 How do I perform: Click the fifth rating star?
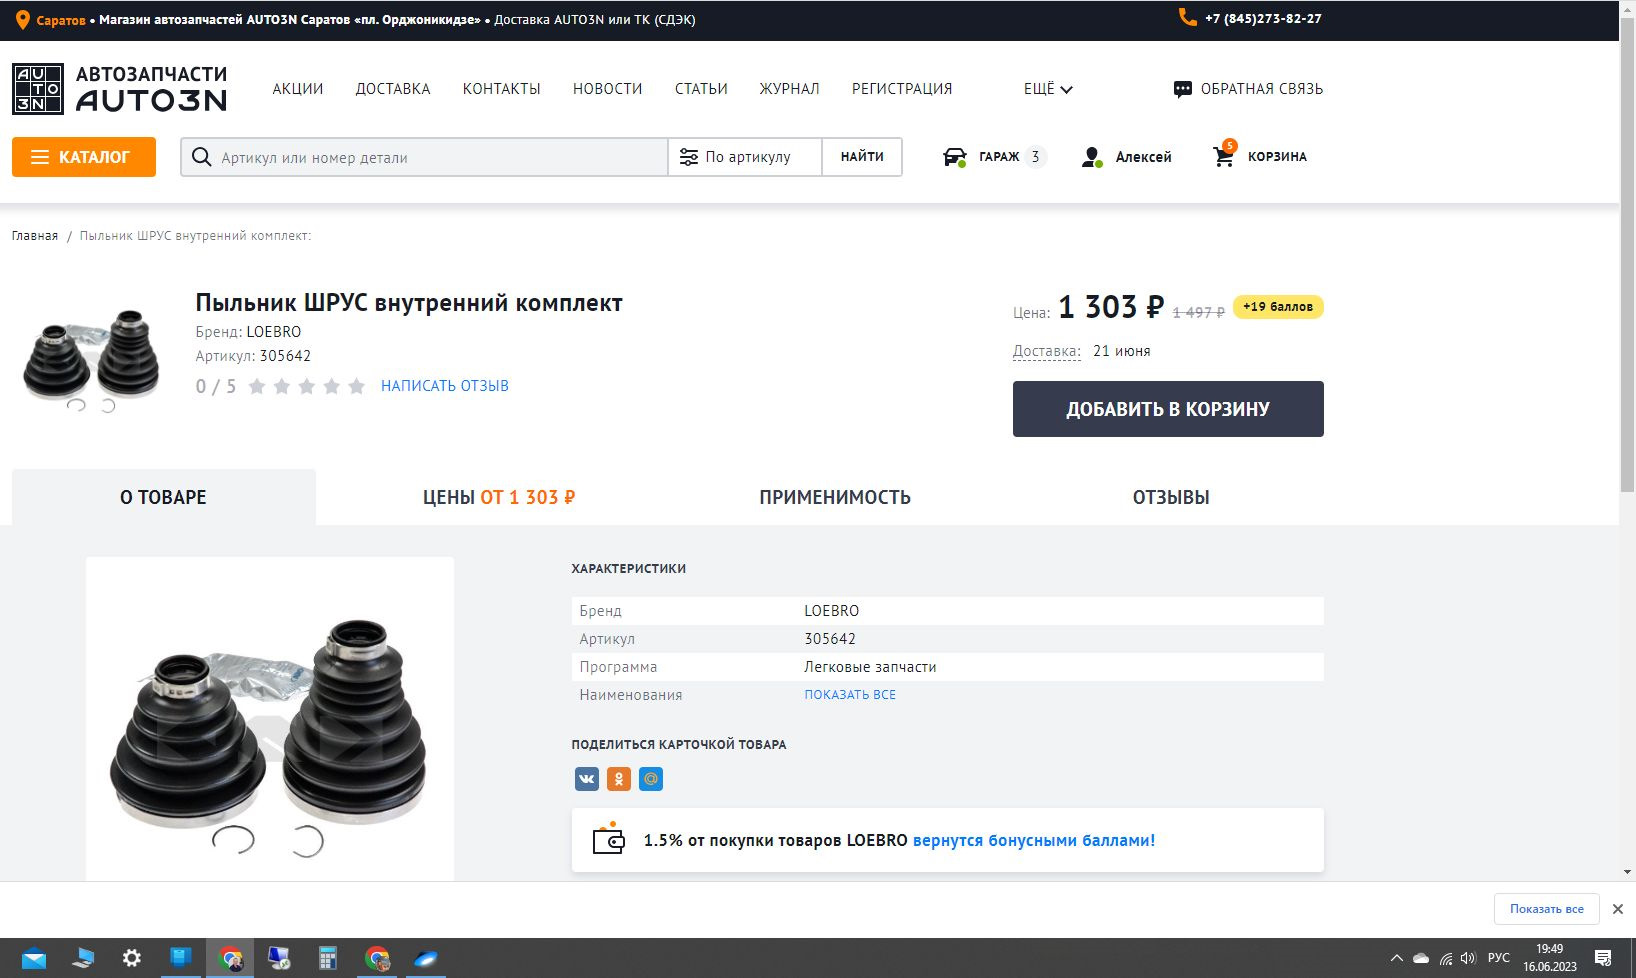[x=356, y=386]
